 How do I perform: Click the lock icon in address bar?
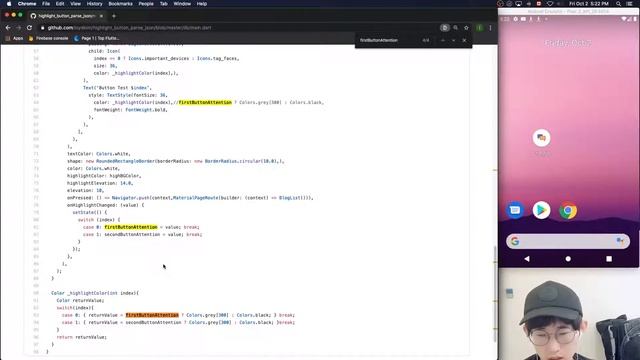click(x=42, y=28)
